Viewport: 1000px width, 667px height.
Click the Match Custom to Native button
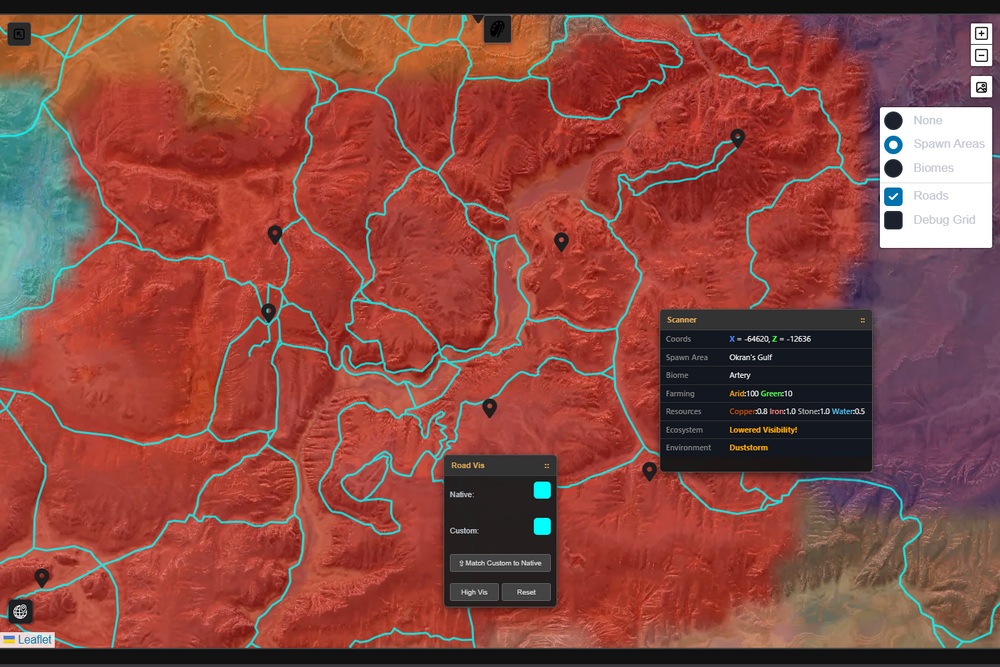[x=500, y=563]
